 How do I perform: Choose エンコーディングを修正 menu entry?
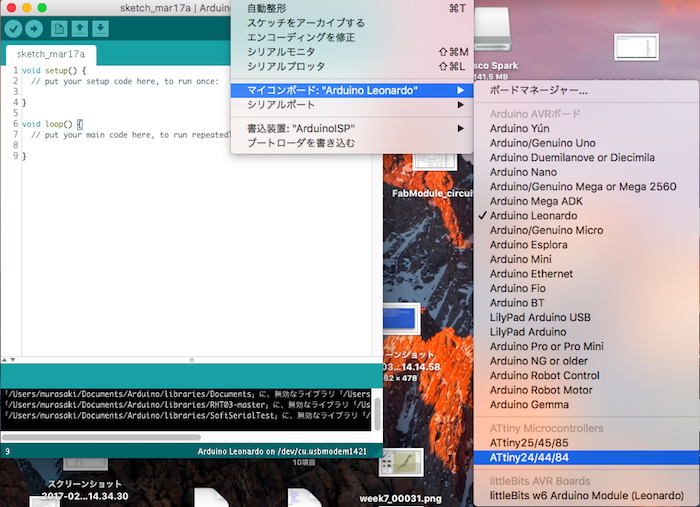click(352, 37)
